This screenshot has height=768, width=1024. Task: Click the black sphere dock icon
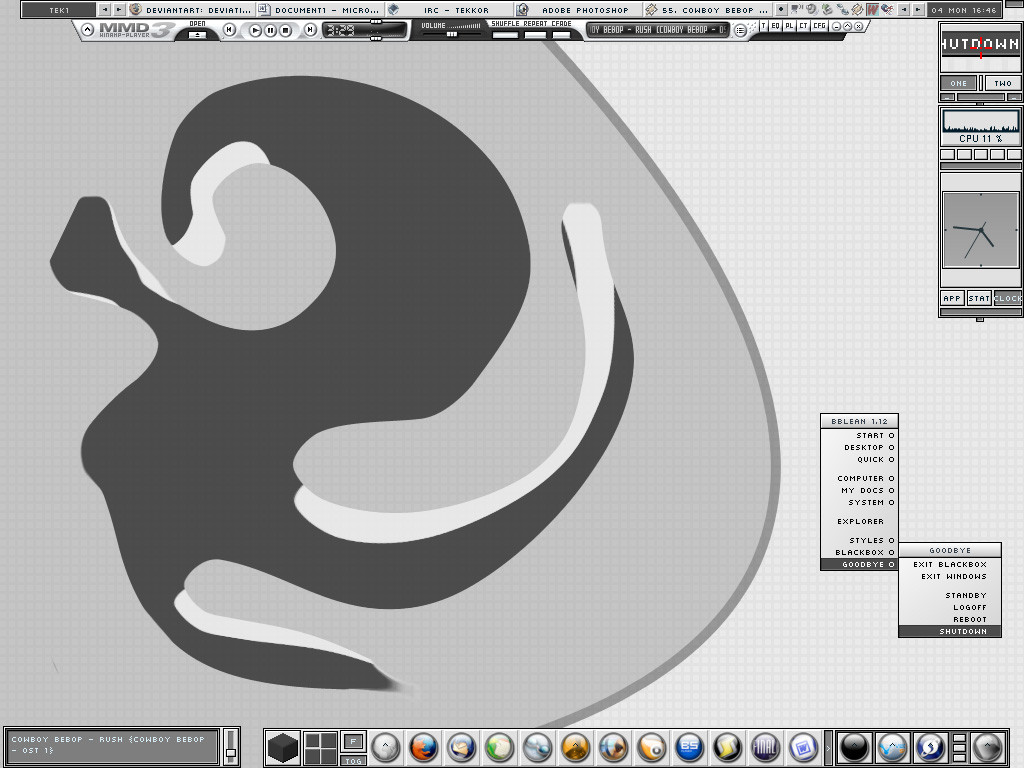(854, 747)
